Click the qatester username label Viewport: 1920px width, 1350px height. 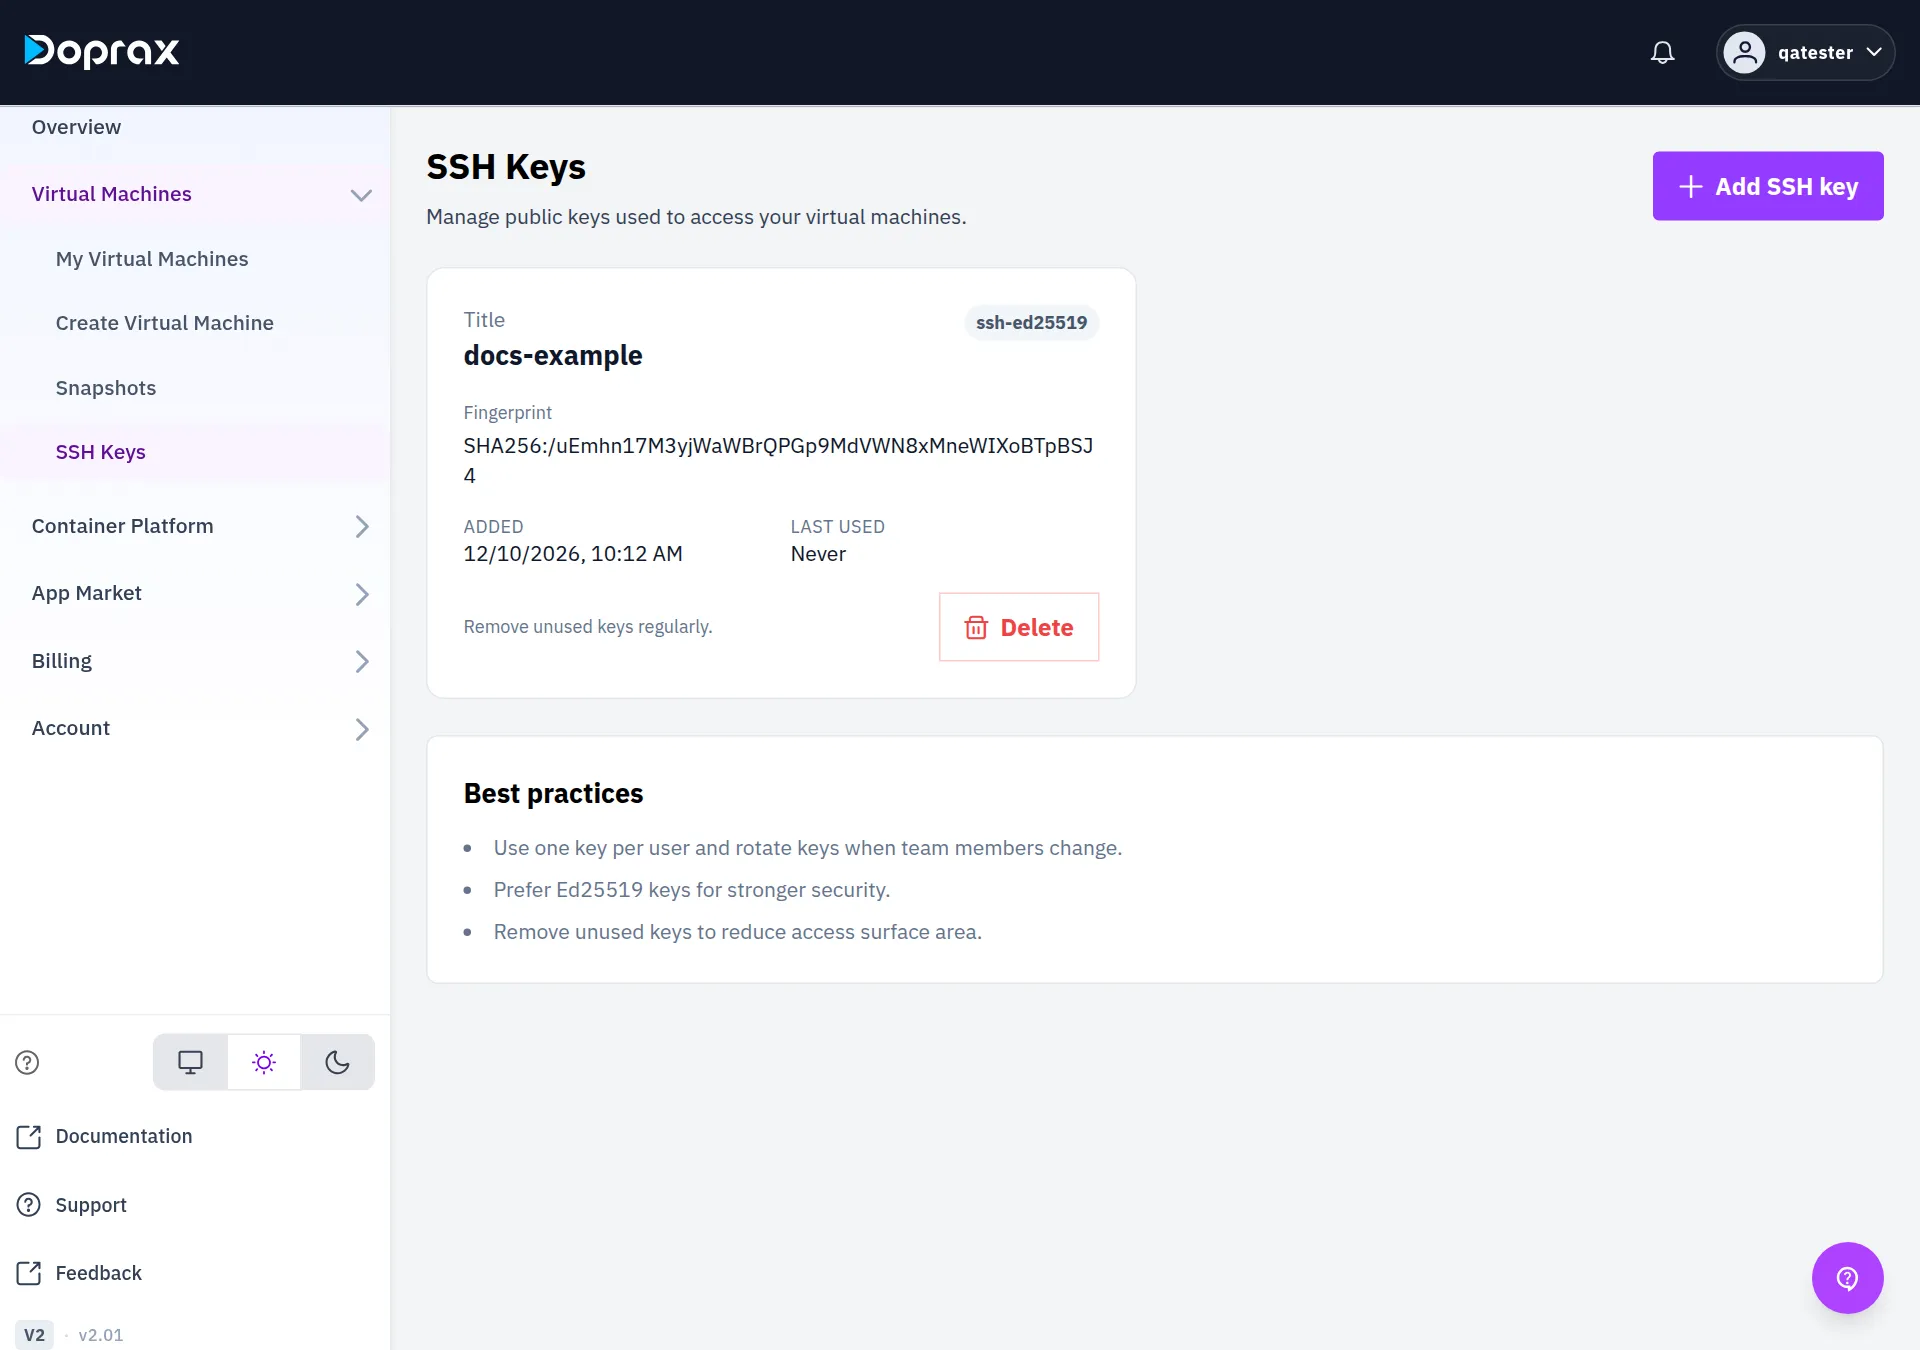click(x=1815, y=52)
